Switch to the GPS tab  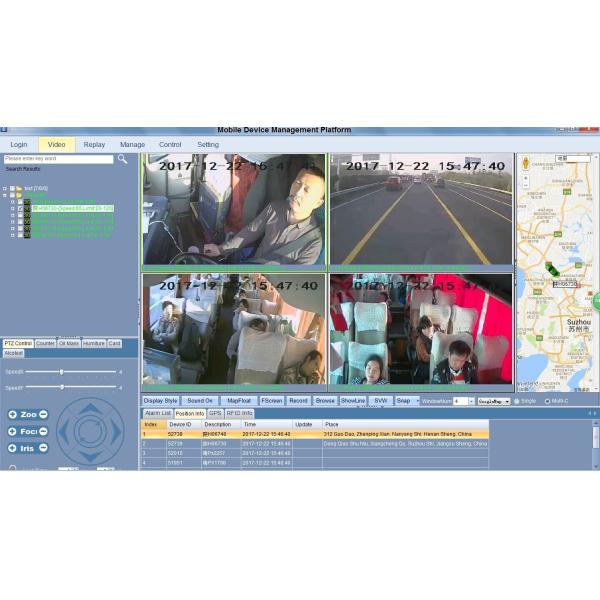coord(215,412)
